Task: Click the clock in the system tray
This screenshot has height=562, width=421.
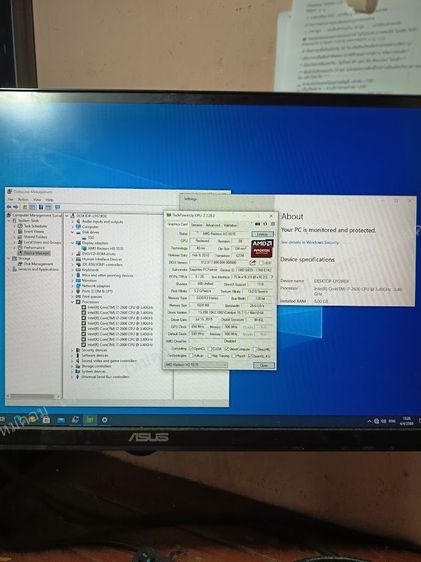Action: pyautogui.click(x=406, y=421)
